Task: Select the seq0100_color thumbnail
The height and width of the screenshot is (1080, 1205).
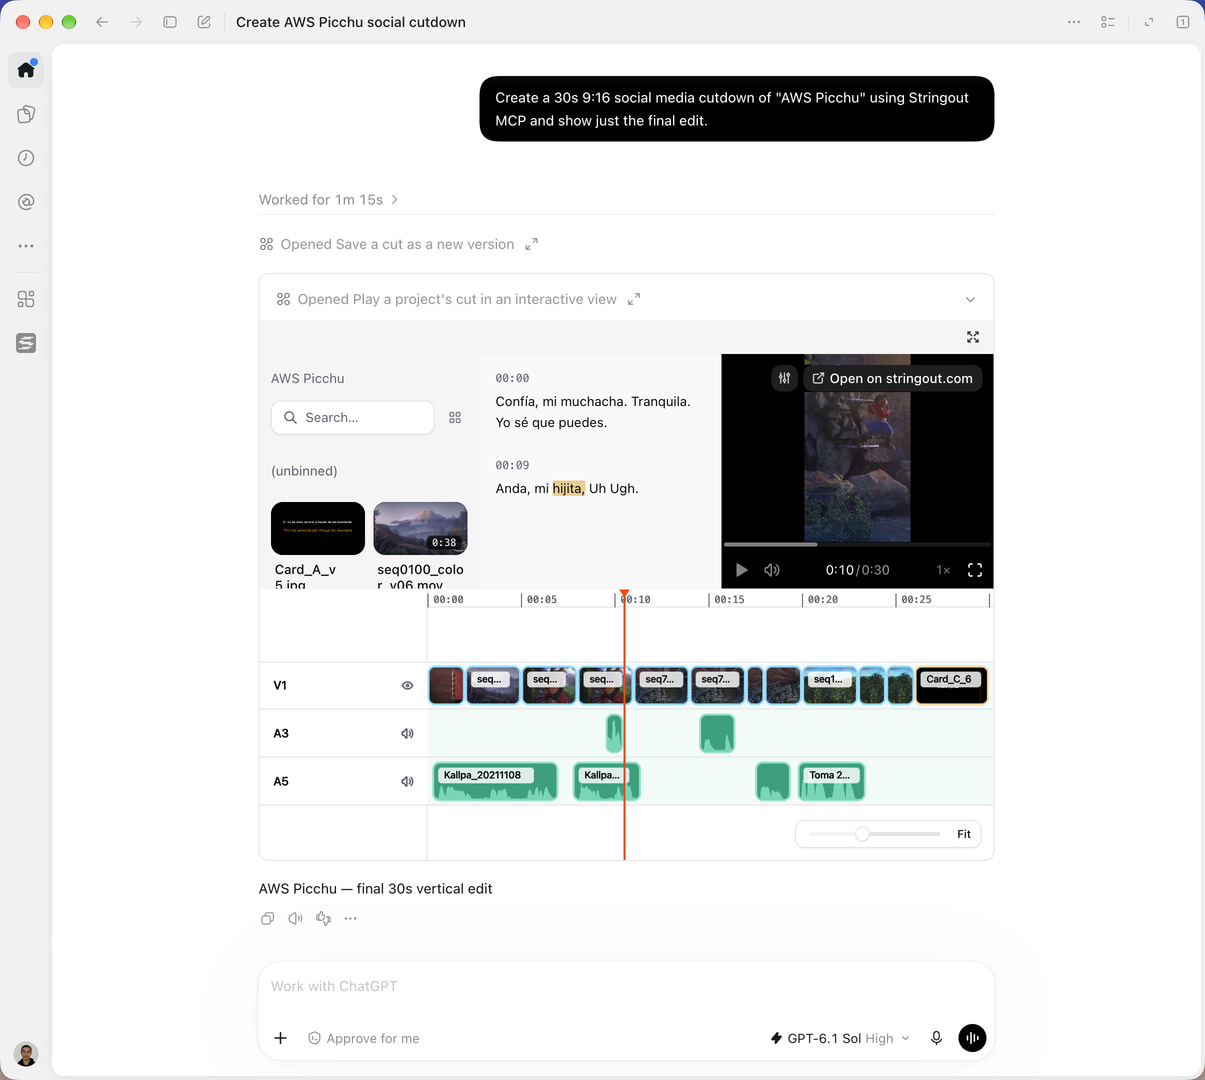Action: (420, 528)
